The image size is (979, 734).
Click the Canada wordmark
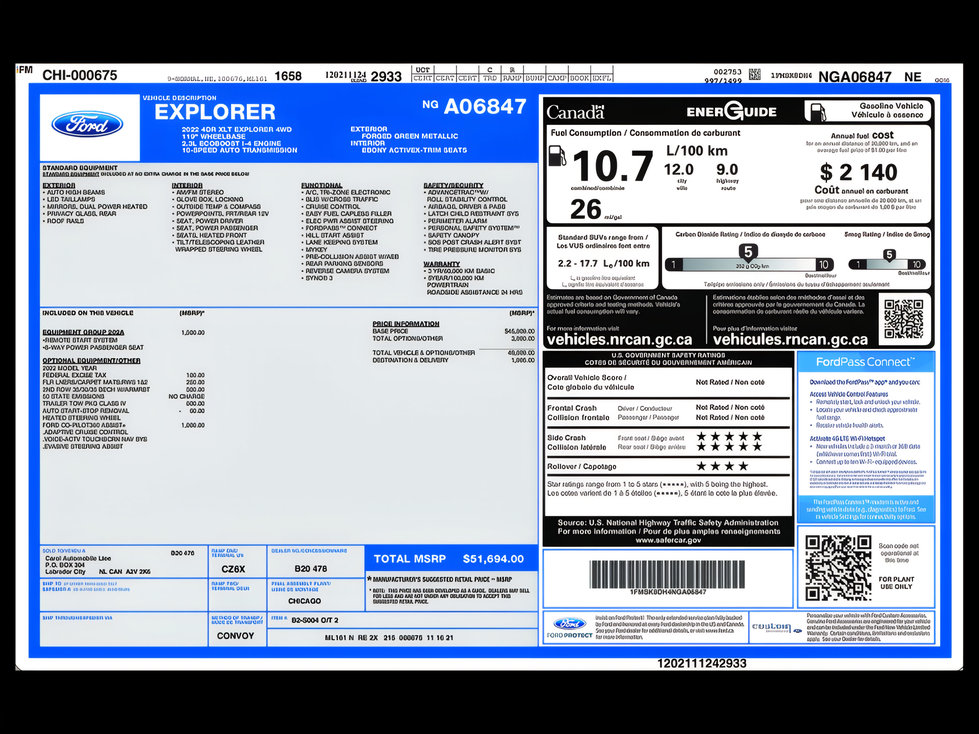click(x=575, y=112)
